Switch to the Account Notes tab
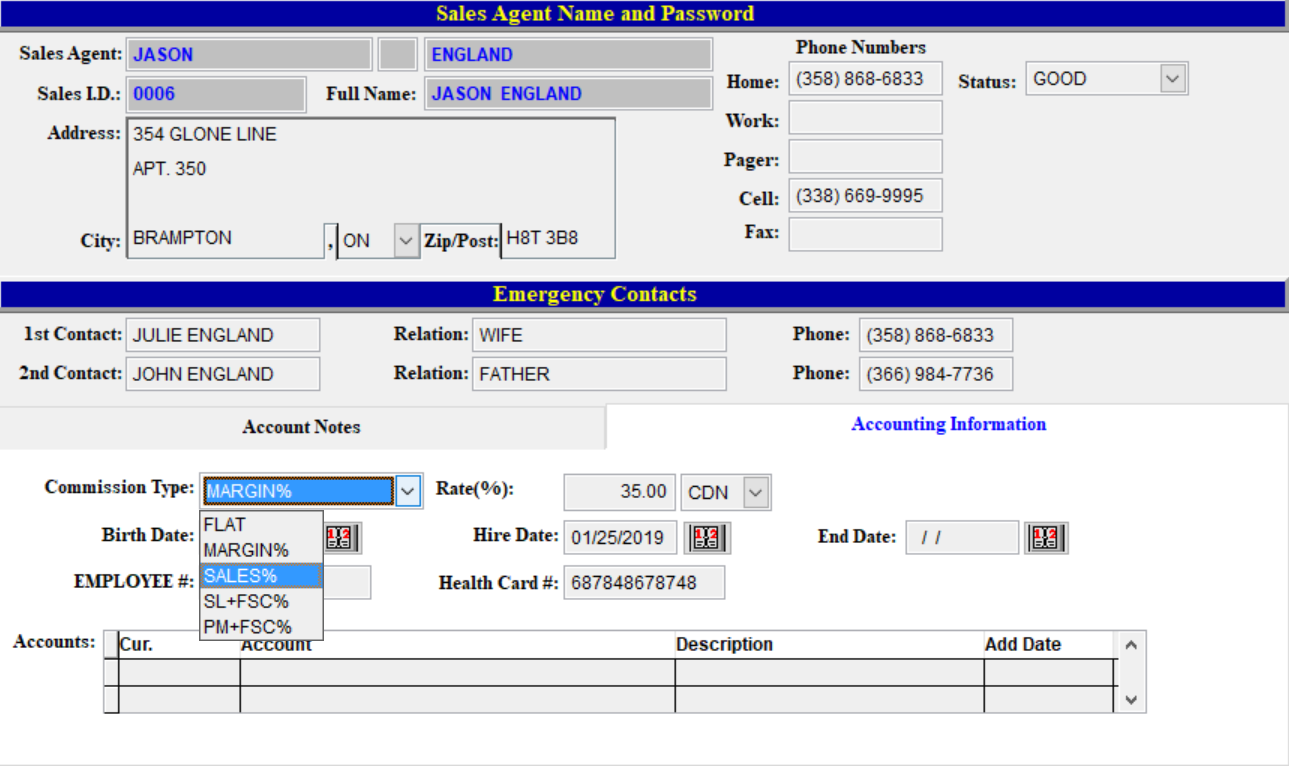This screenshot has width=1289, height=766. [302, 427]
